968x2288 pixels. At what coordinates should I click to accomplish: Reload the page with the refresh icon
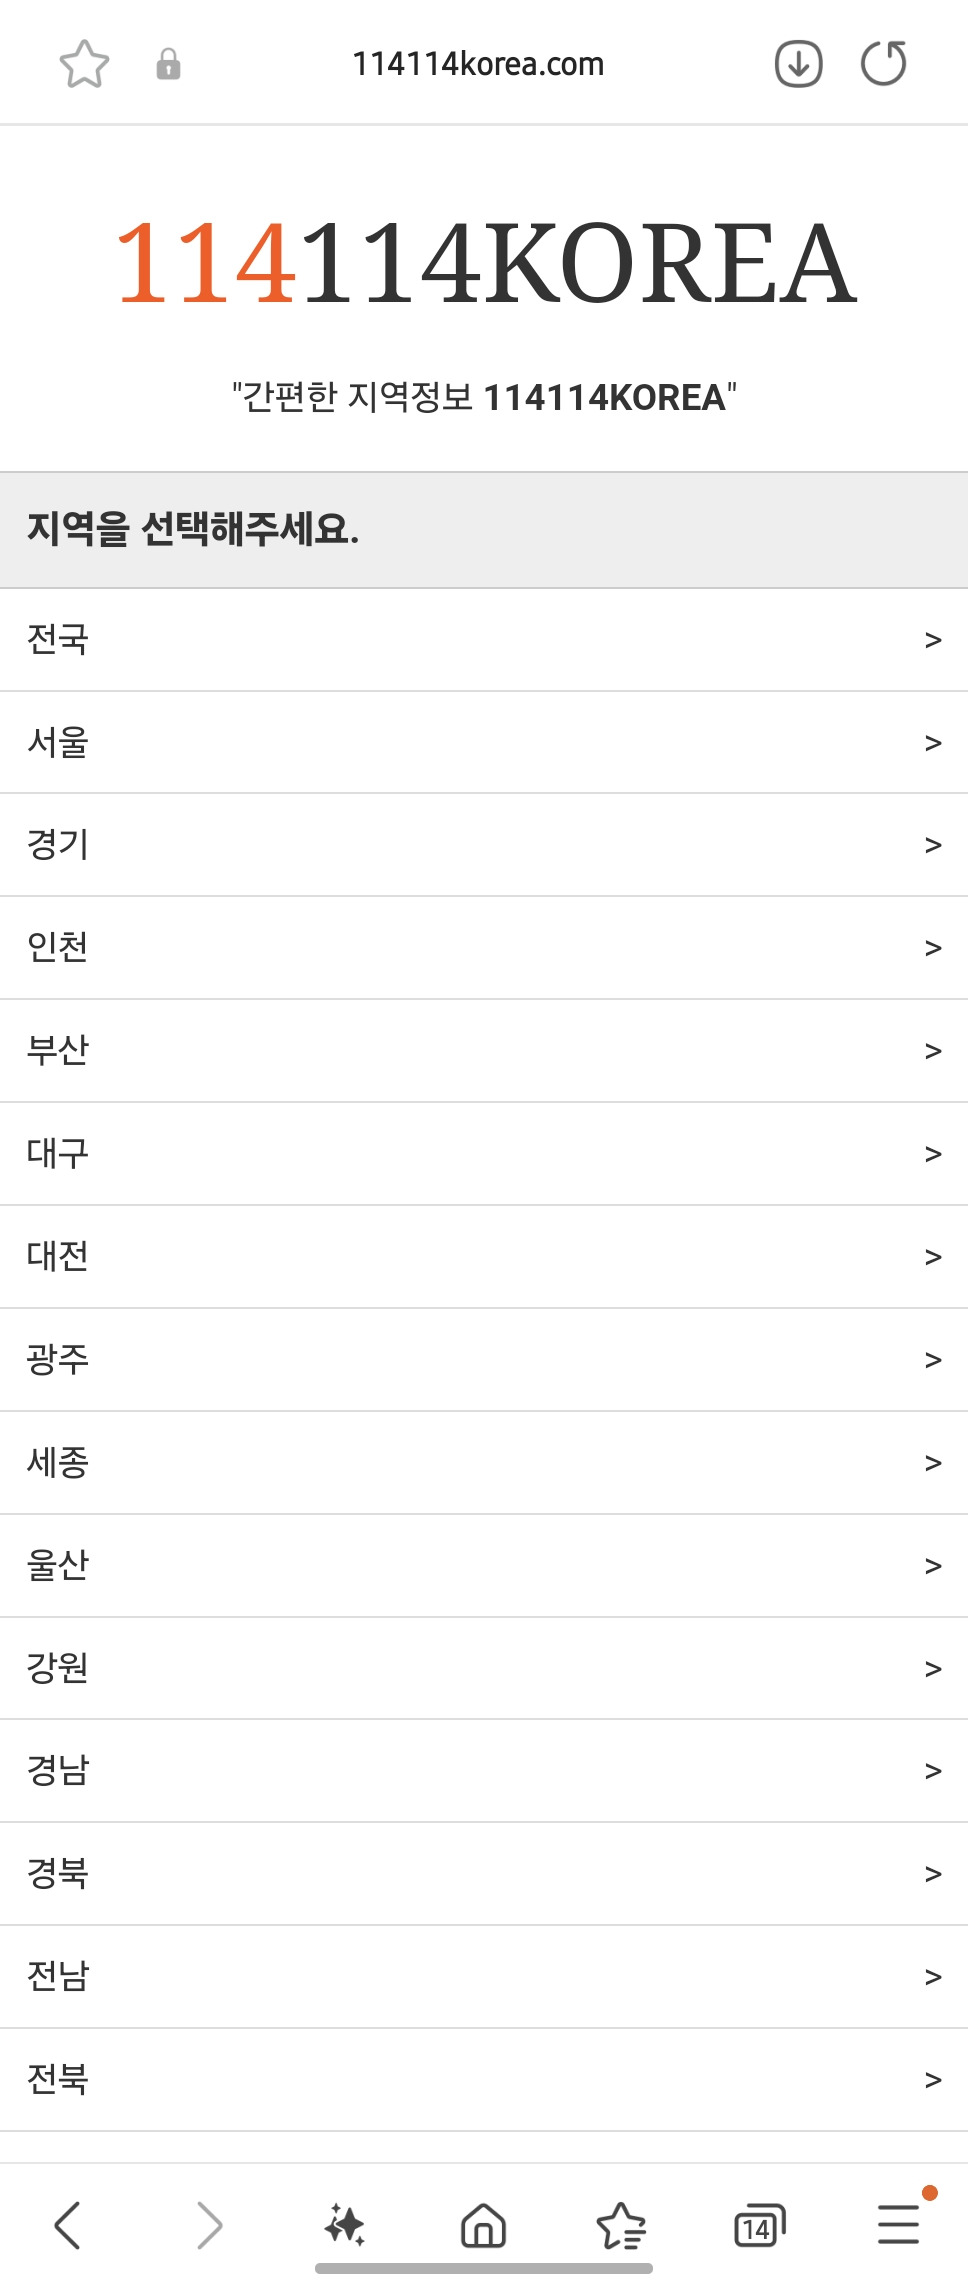pyautogui.click(x=883, y=63)
